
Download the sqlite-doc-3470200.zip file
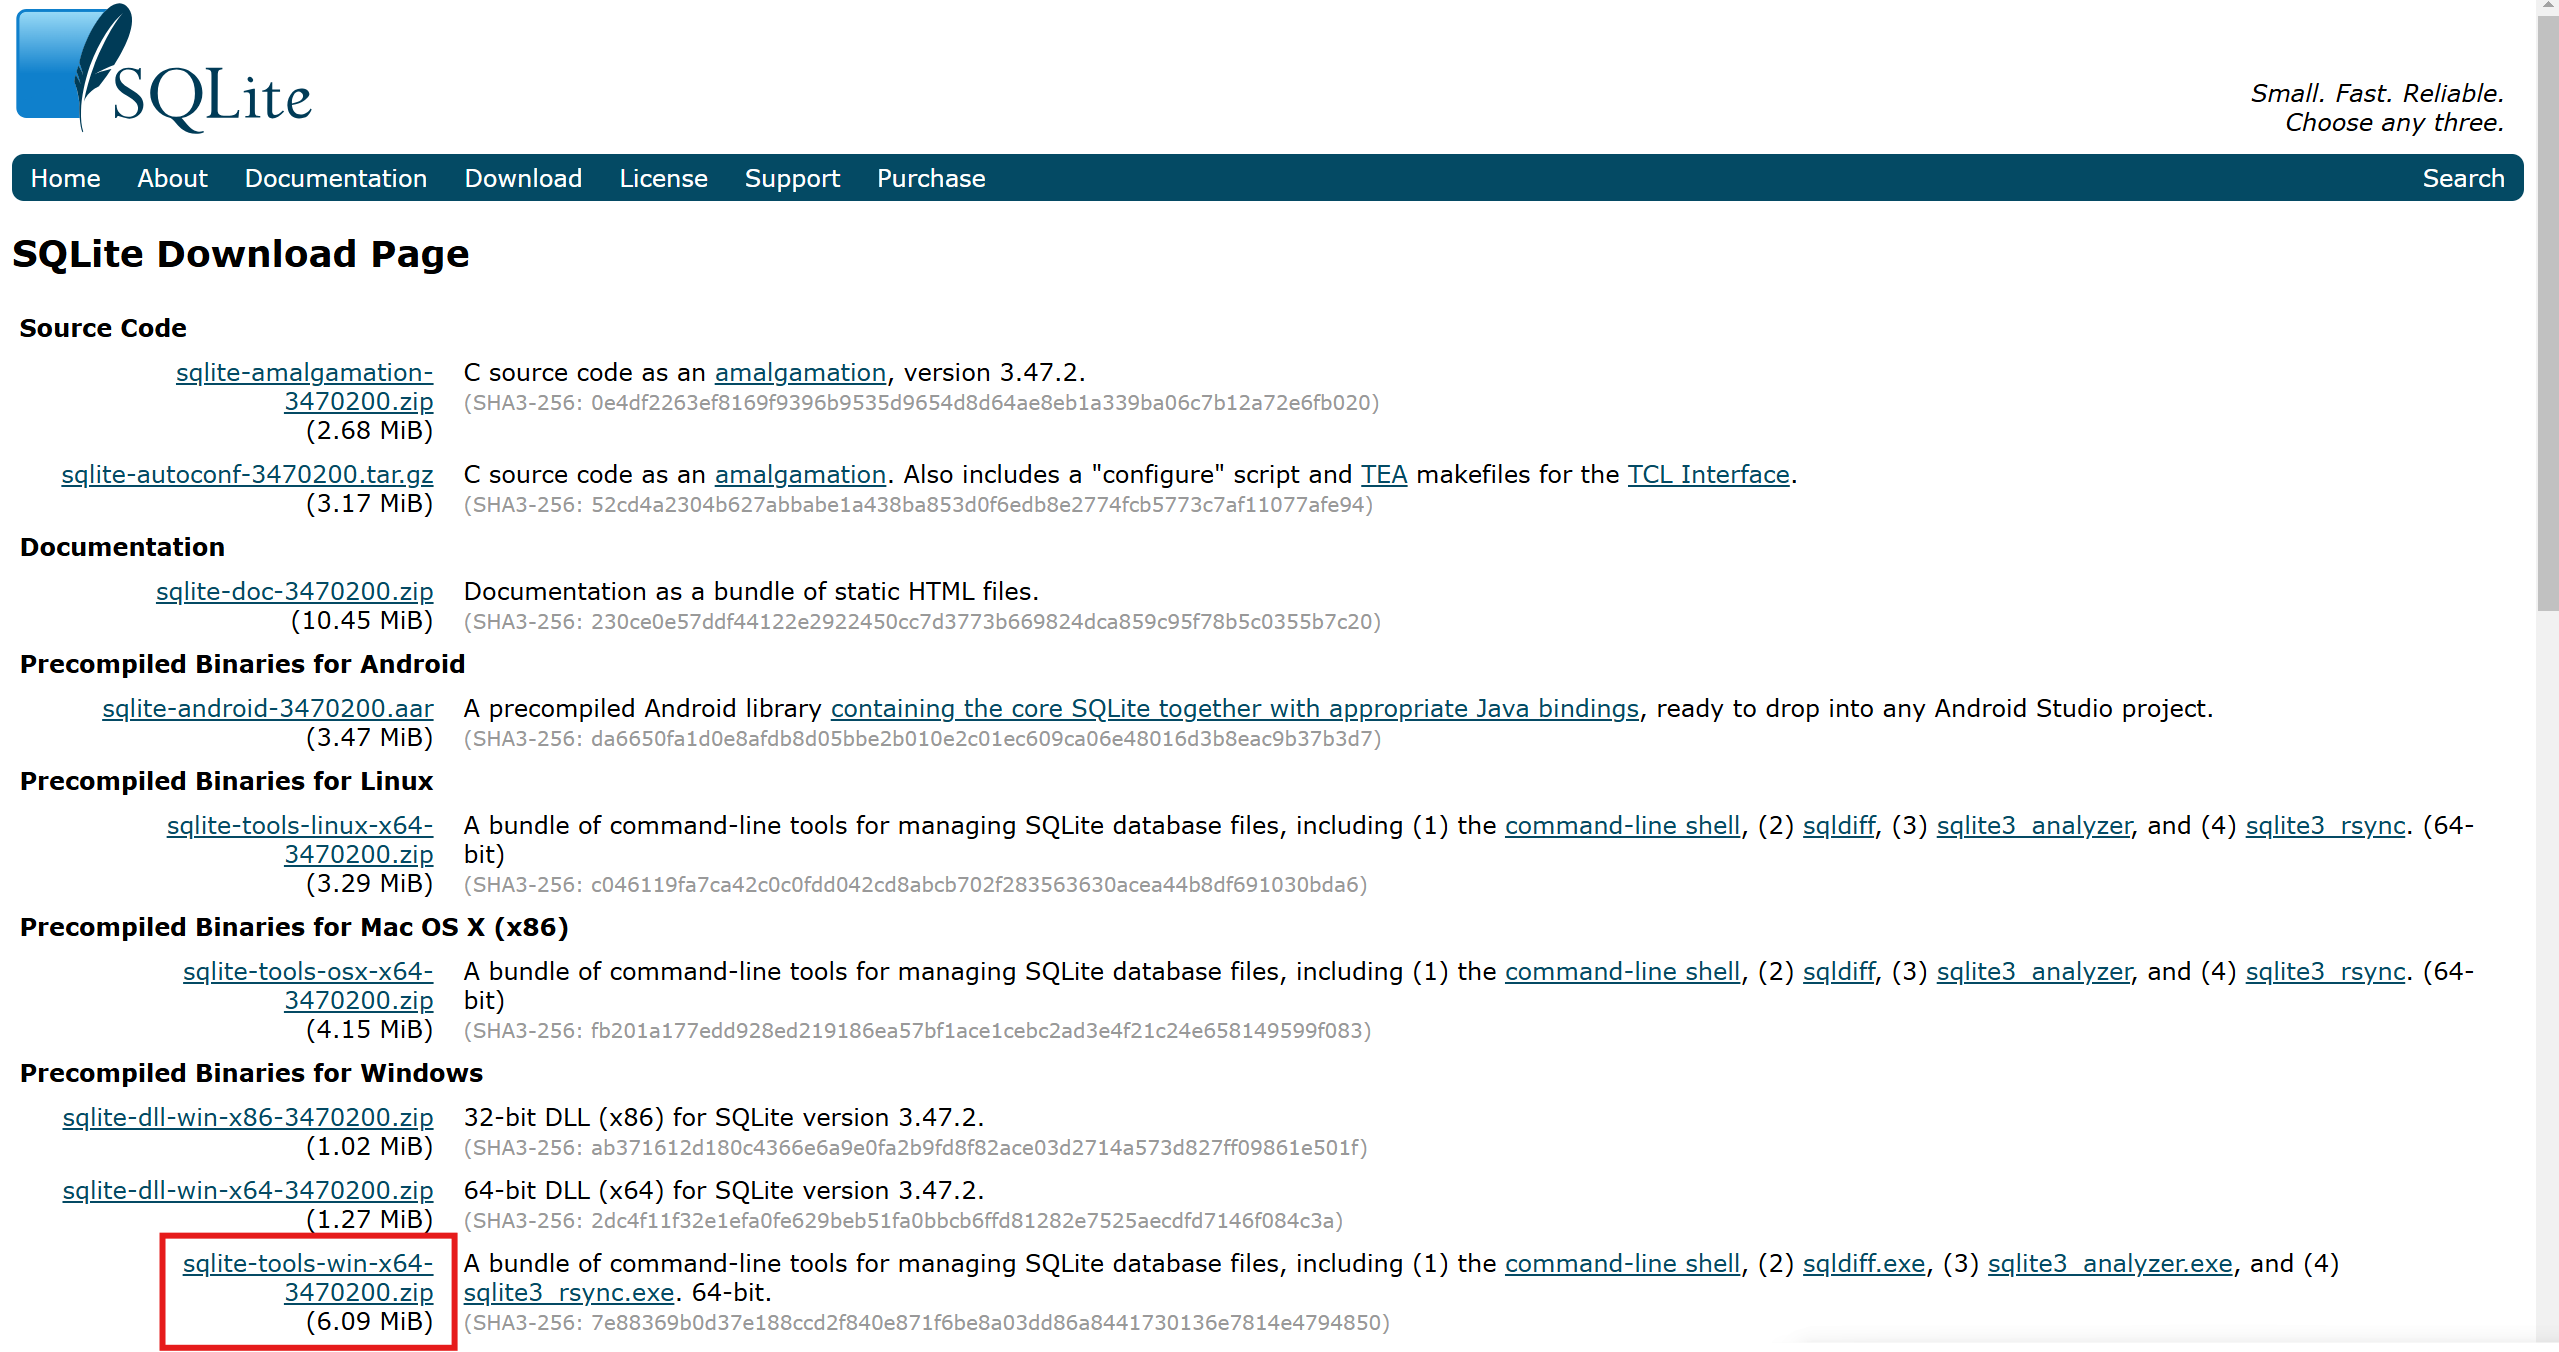point(294,591)
